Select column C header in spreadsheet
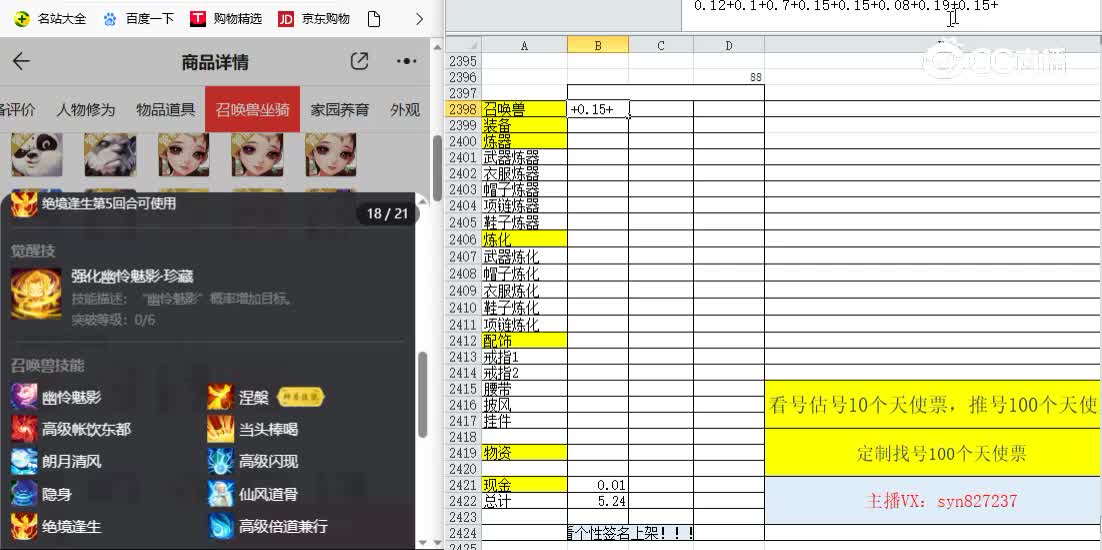 pyautogui.click(x=661, y=46)
